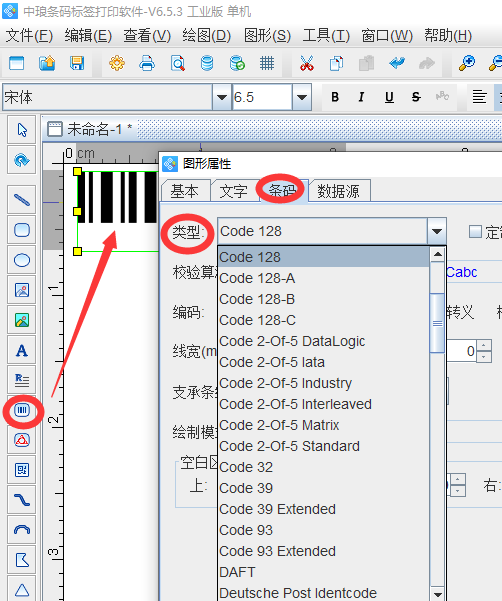Pick the rounded rectangle tool

[22, 230]
